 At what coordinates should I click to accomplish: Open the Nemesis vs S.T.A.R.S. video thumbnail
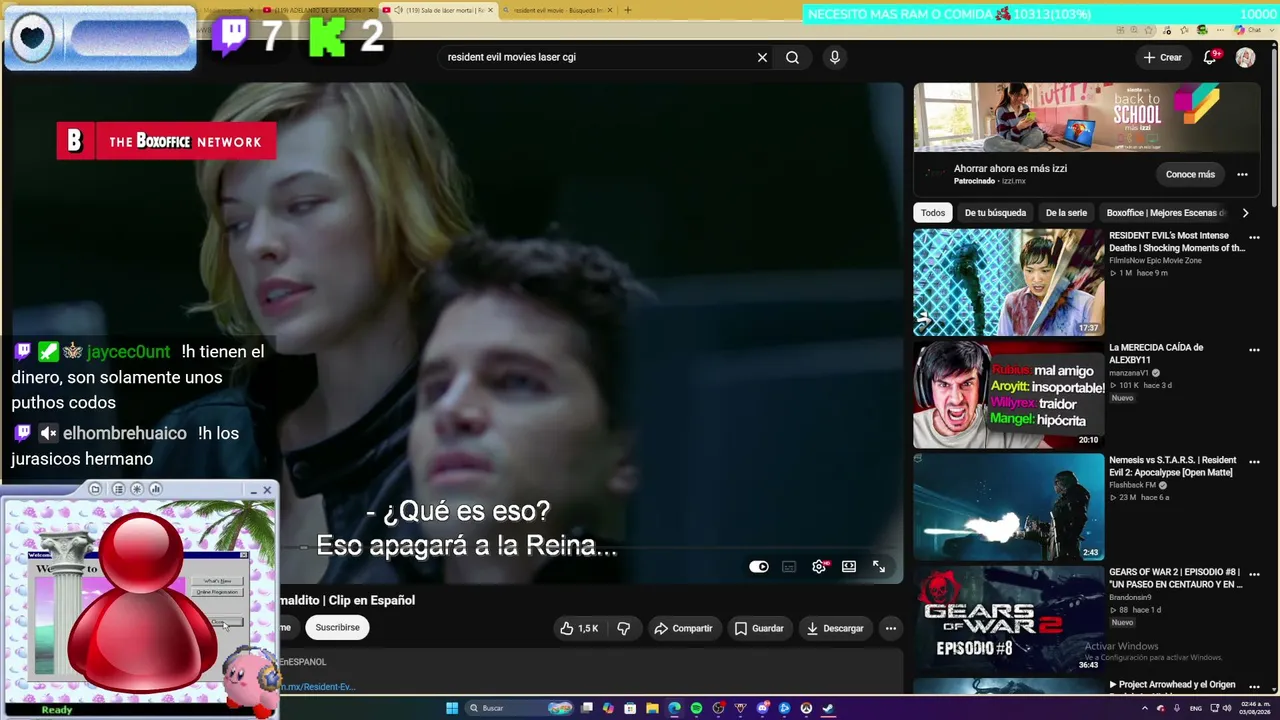point(1009,507)
